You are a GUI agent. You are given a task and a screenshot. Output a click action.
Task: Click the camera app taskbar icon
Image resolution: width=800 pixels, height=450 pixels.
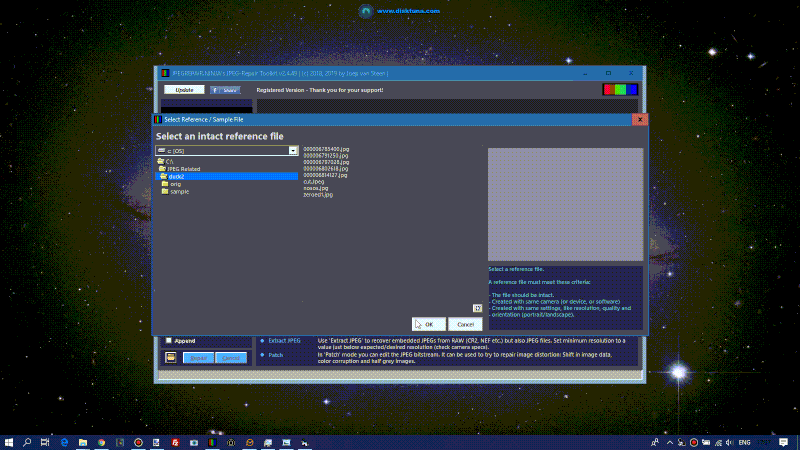pyautogui.click(x=194, y=442)
